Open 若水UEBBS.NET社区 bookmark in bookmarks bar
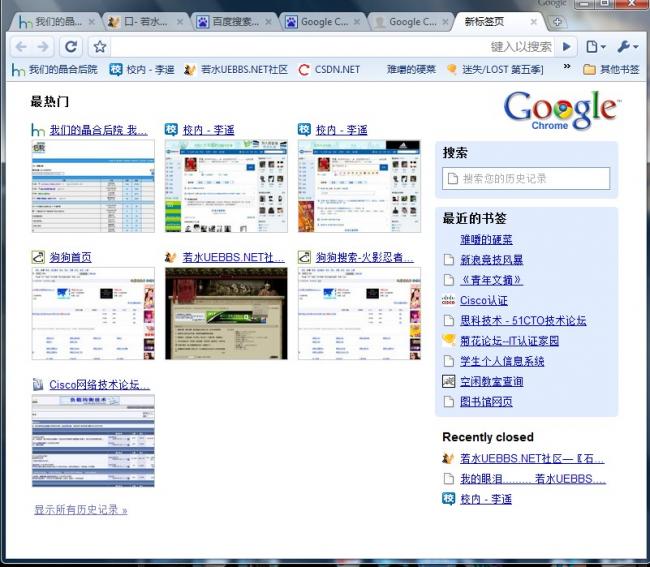Screen dimensions: 650x567 pos(236,69)
